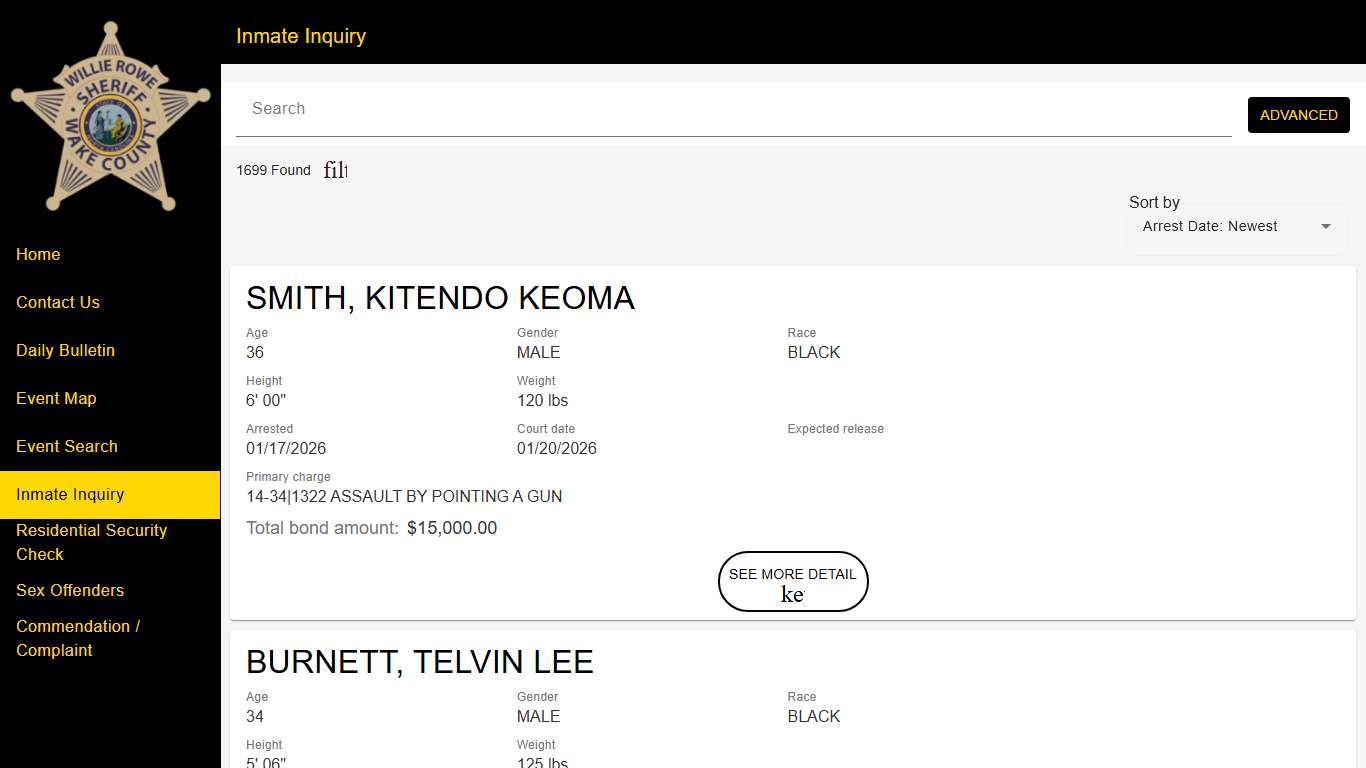This screenshot has height=768, width=1366.
Task: Select the highlighted Inmate Inquiry sidebar item
Action: point(70,495)
